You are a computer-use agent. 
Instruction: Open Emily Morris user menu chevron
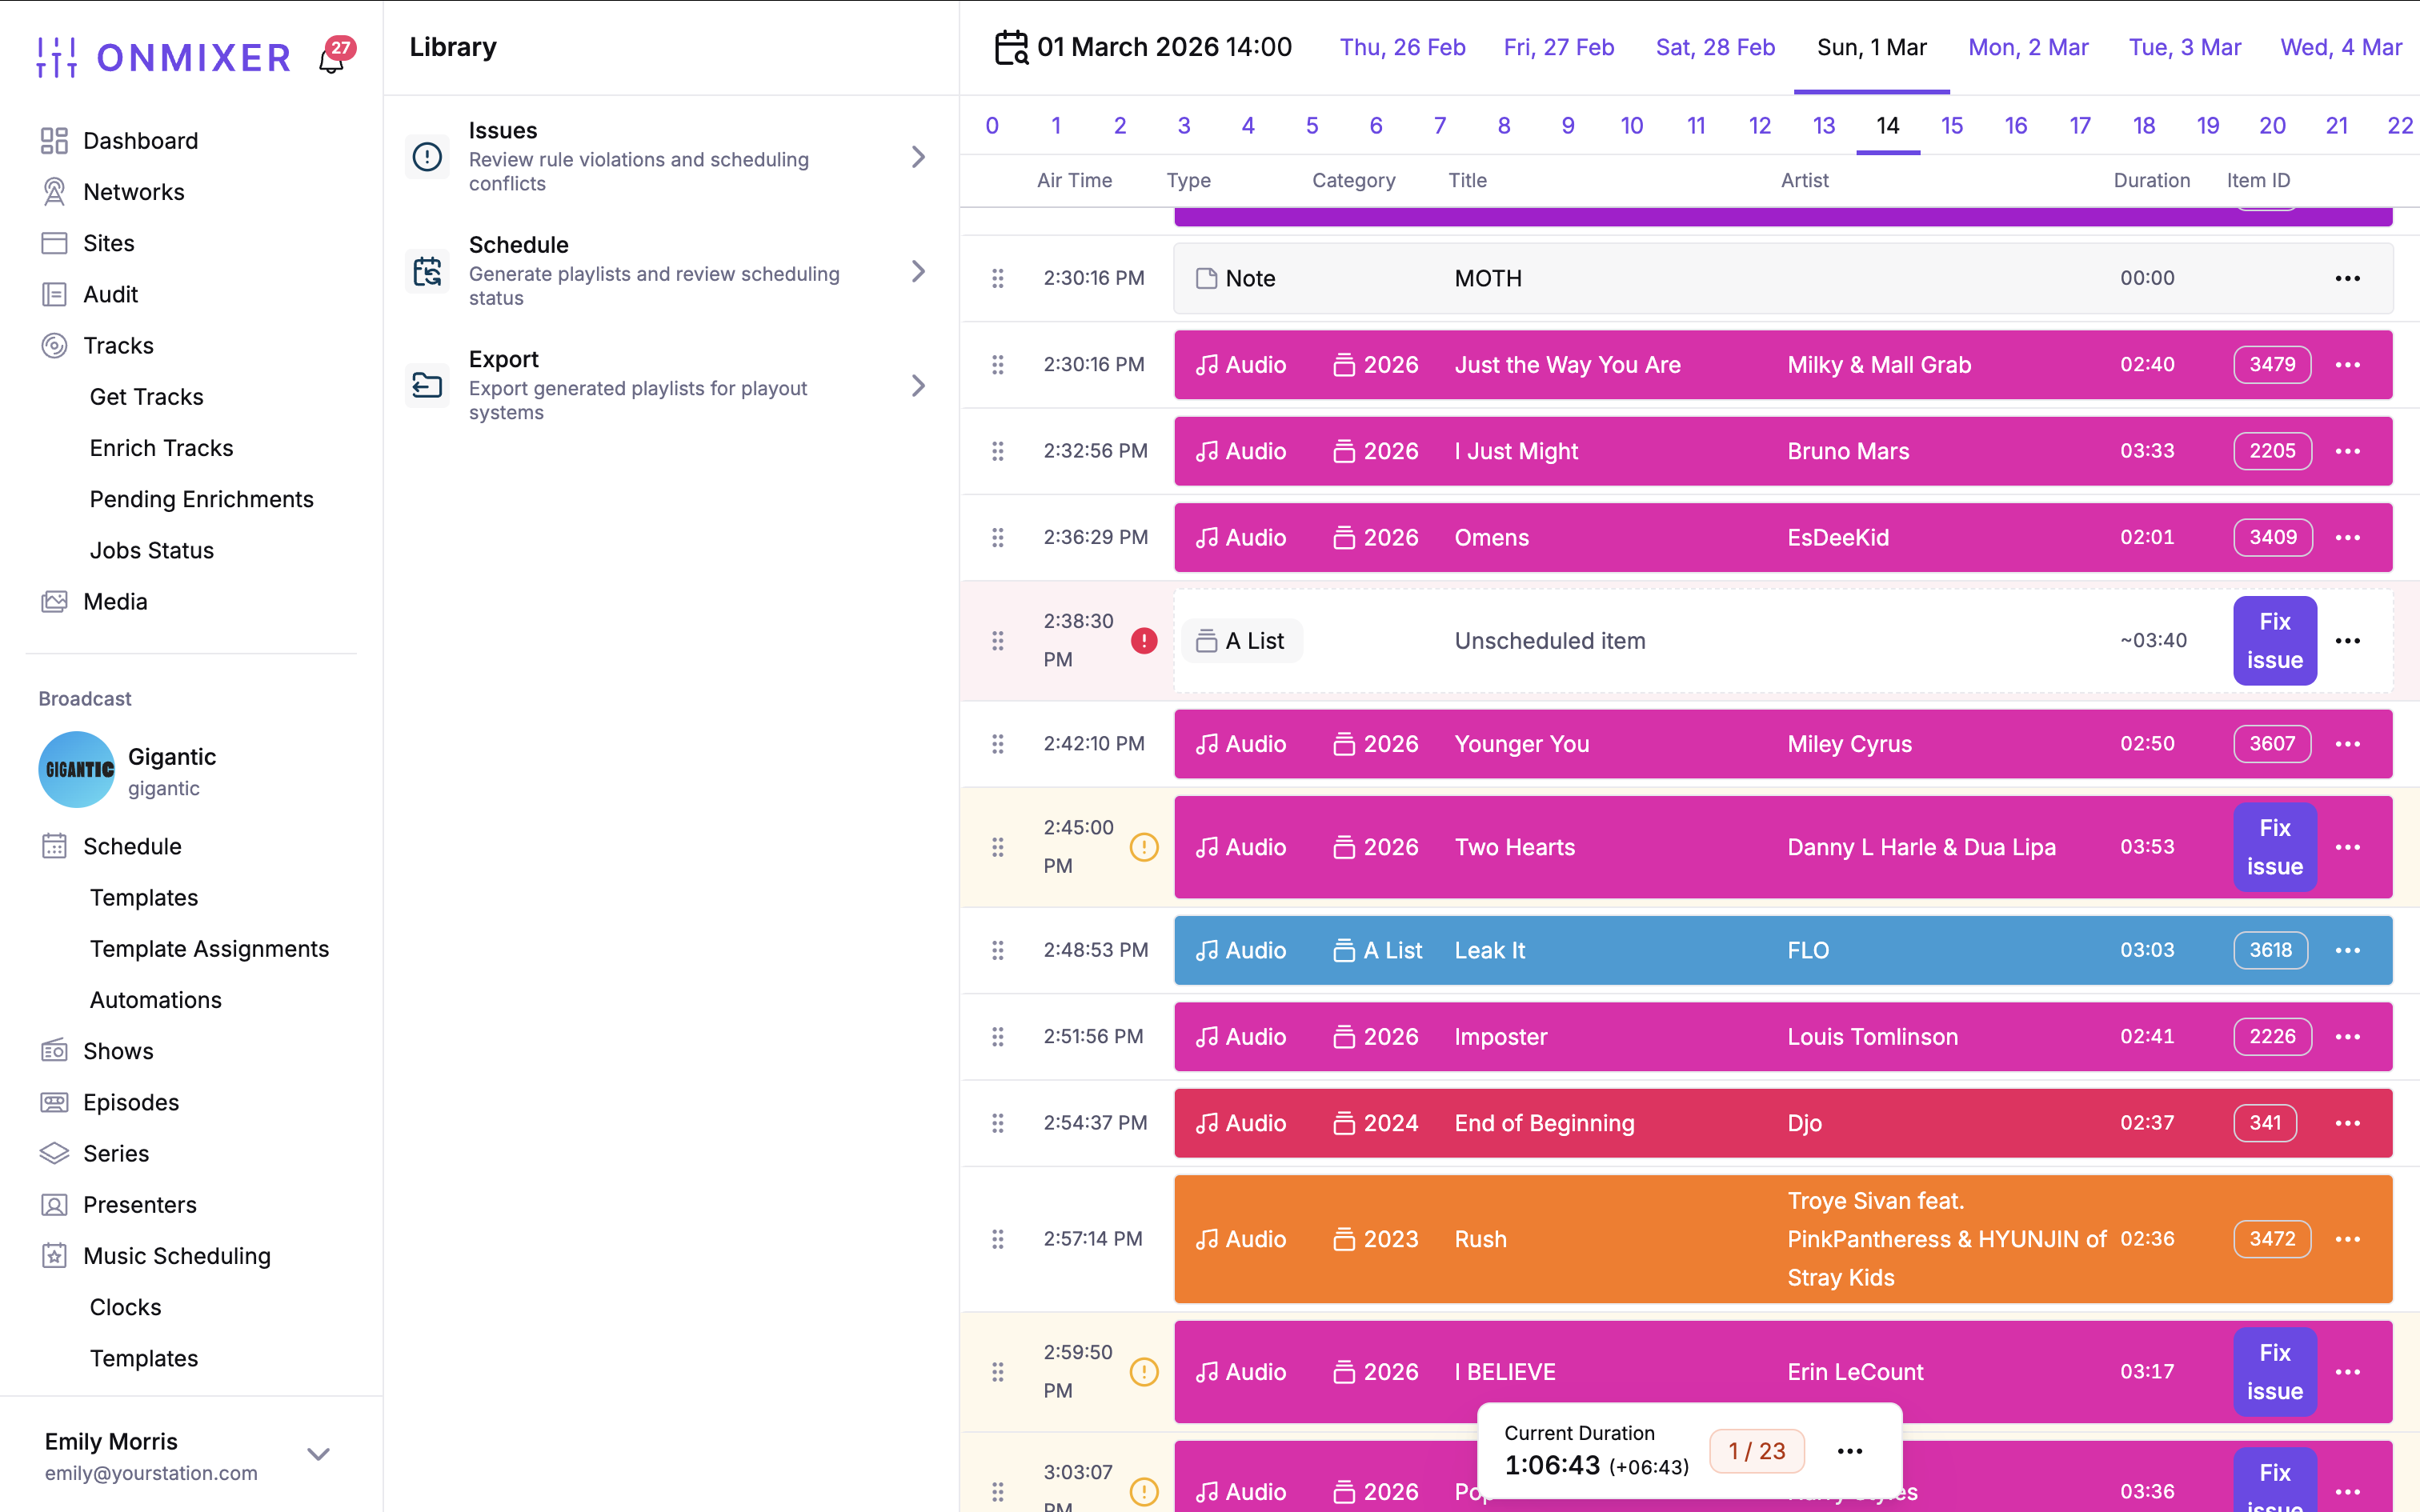318,1454
